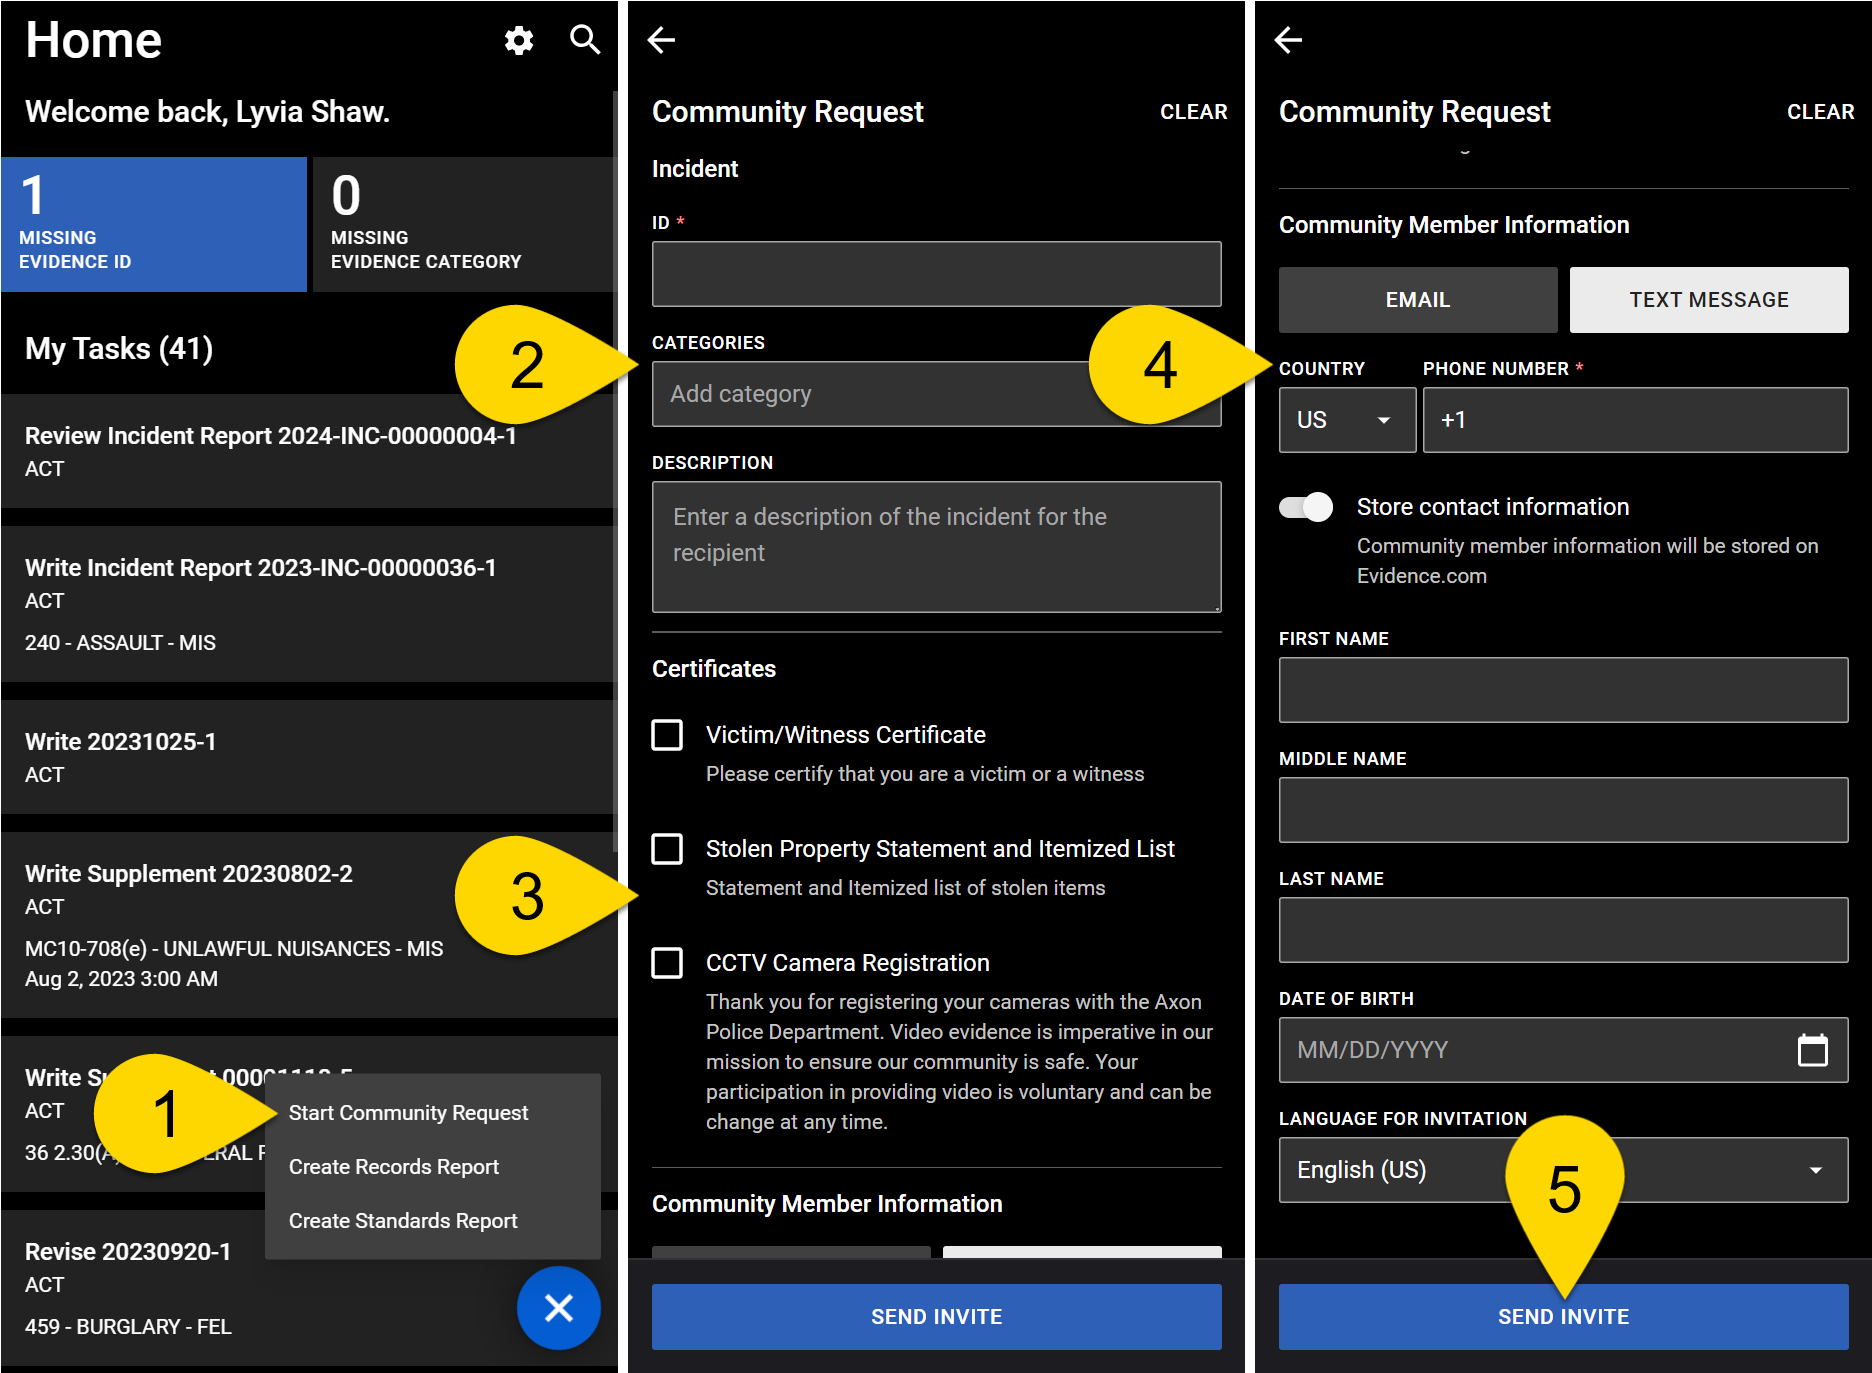Click CLEAR on the middle request form
The width and height of the screenshot is (1872, 1373).
click(1193, 112)
